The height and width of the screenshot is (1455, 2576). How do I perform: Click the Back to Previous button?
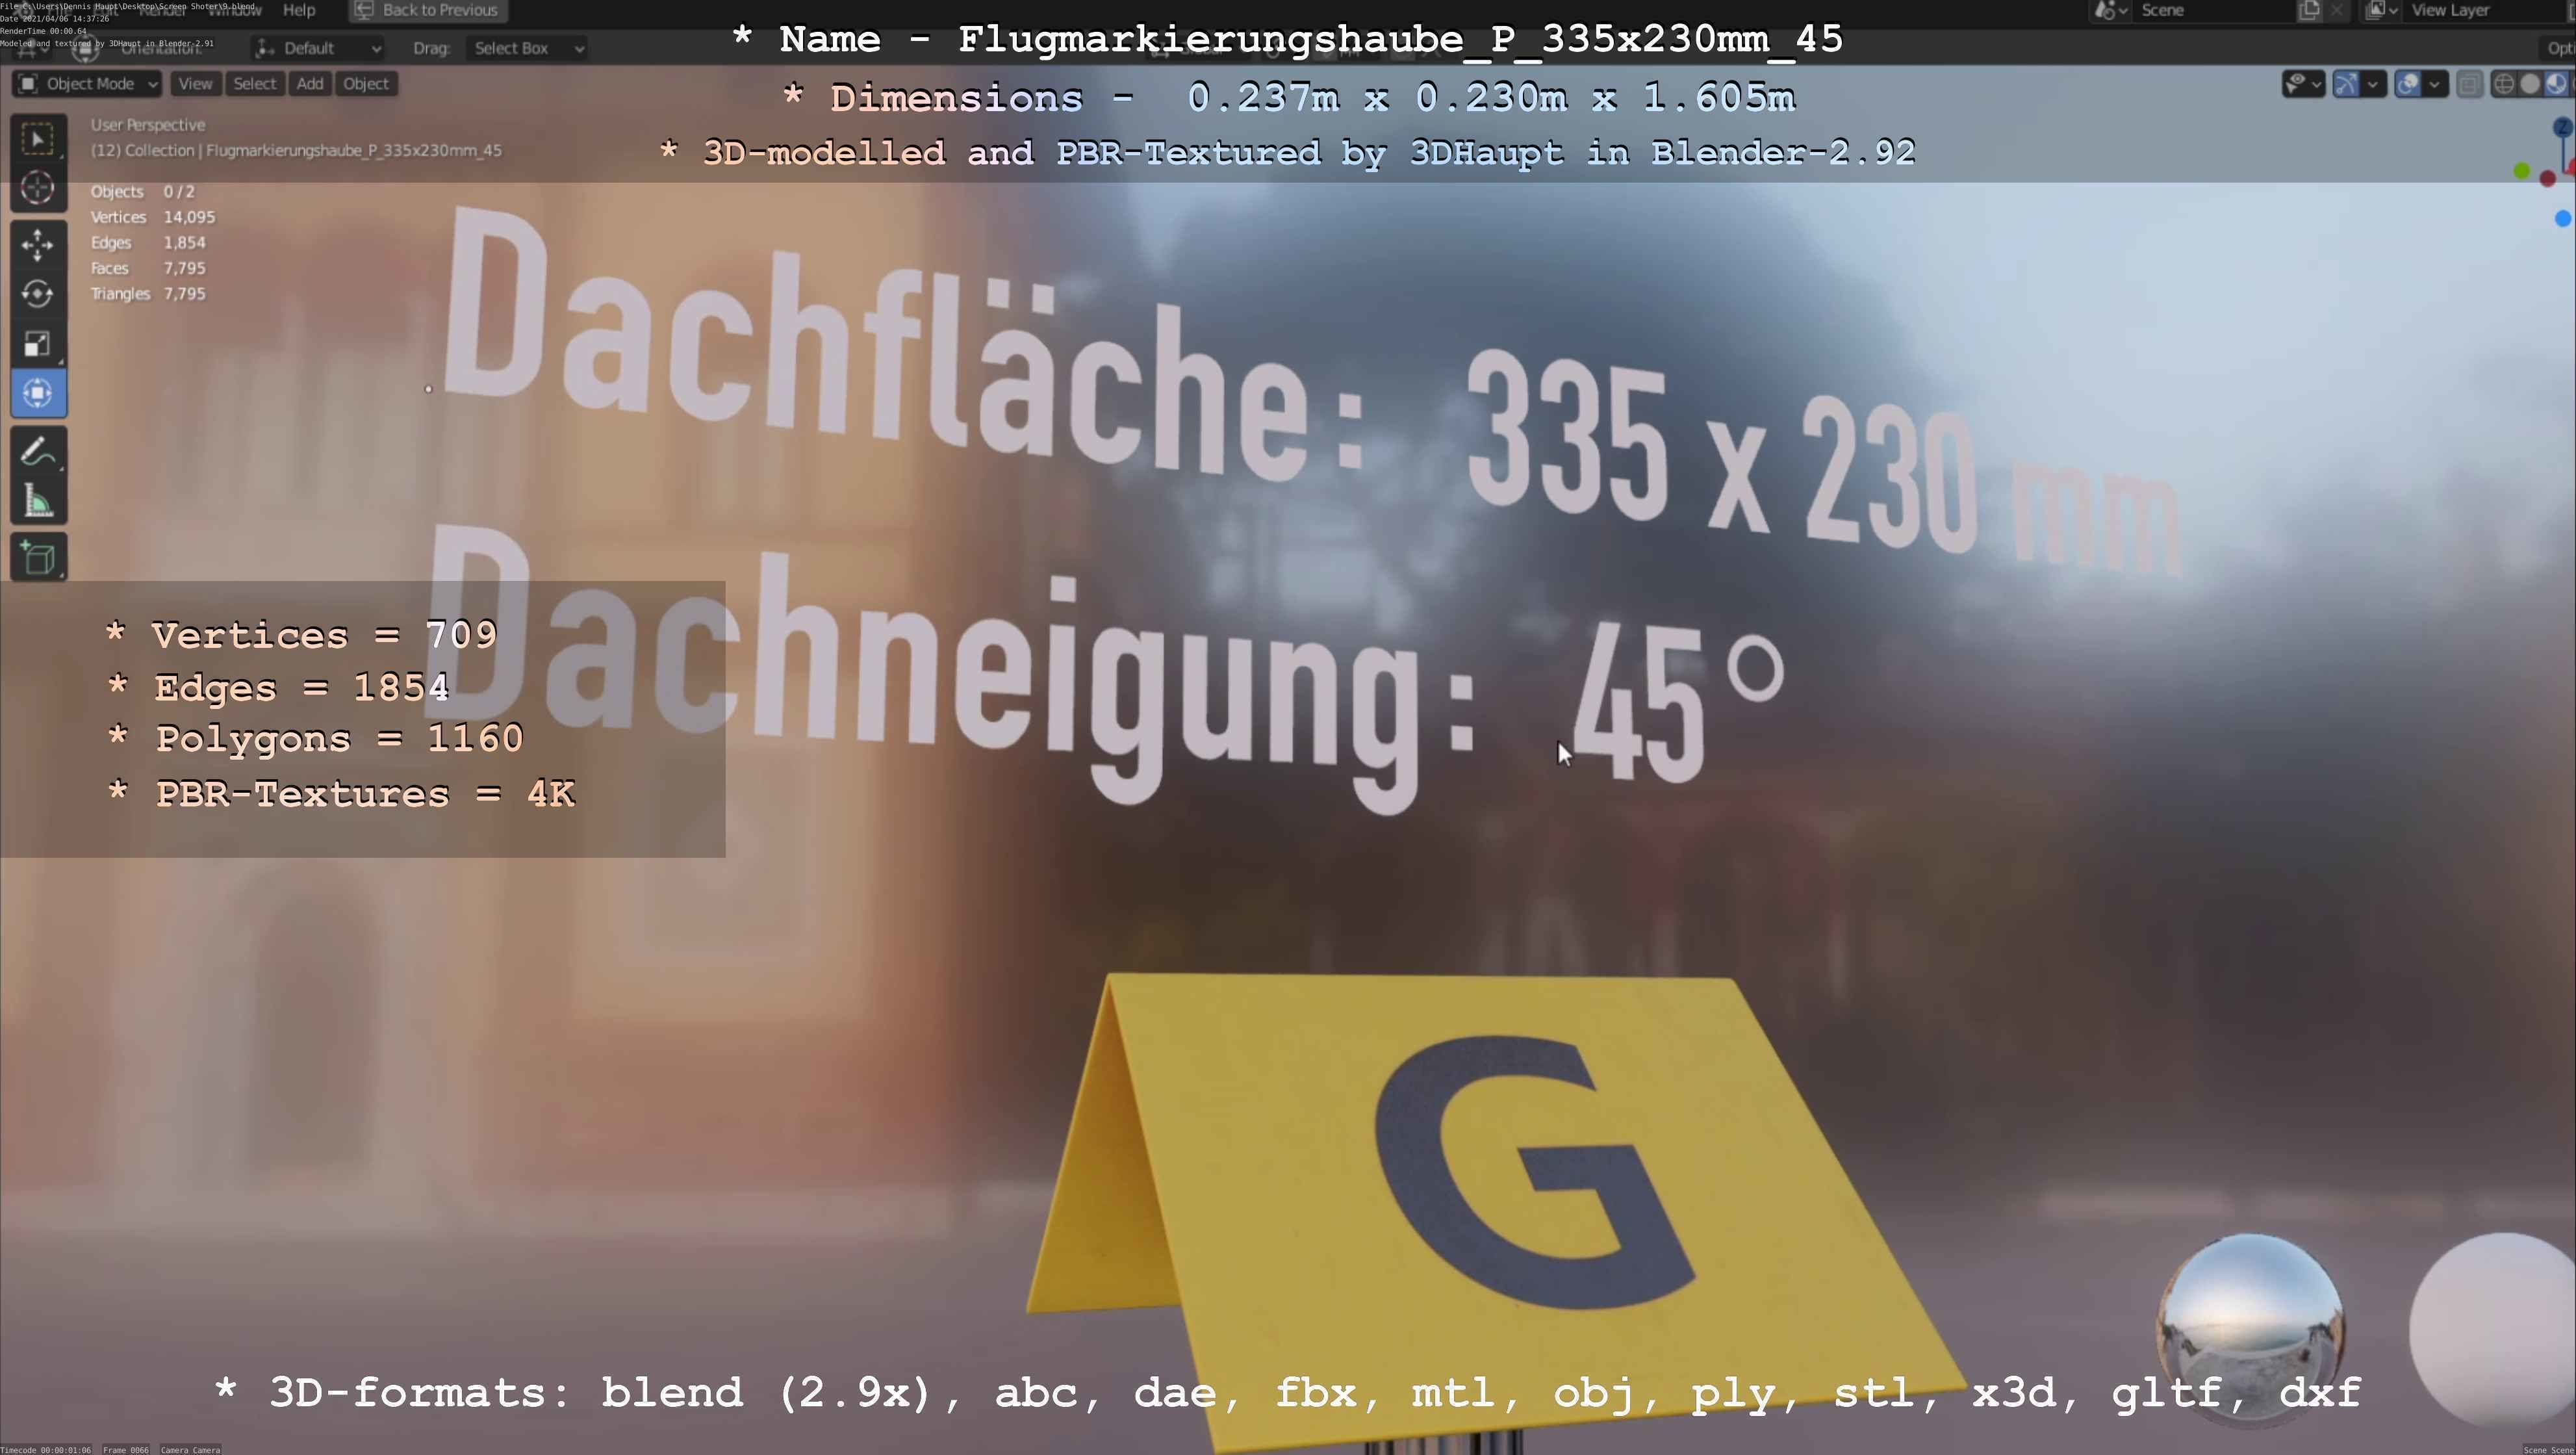point(428,10)
